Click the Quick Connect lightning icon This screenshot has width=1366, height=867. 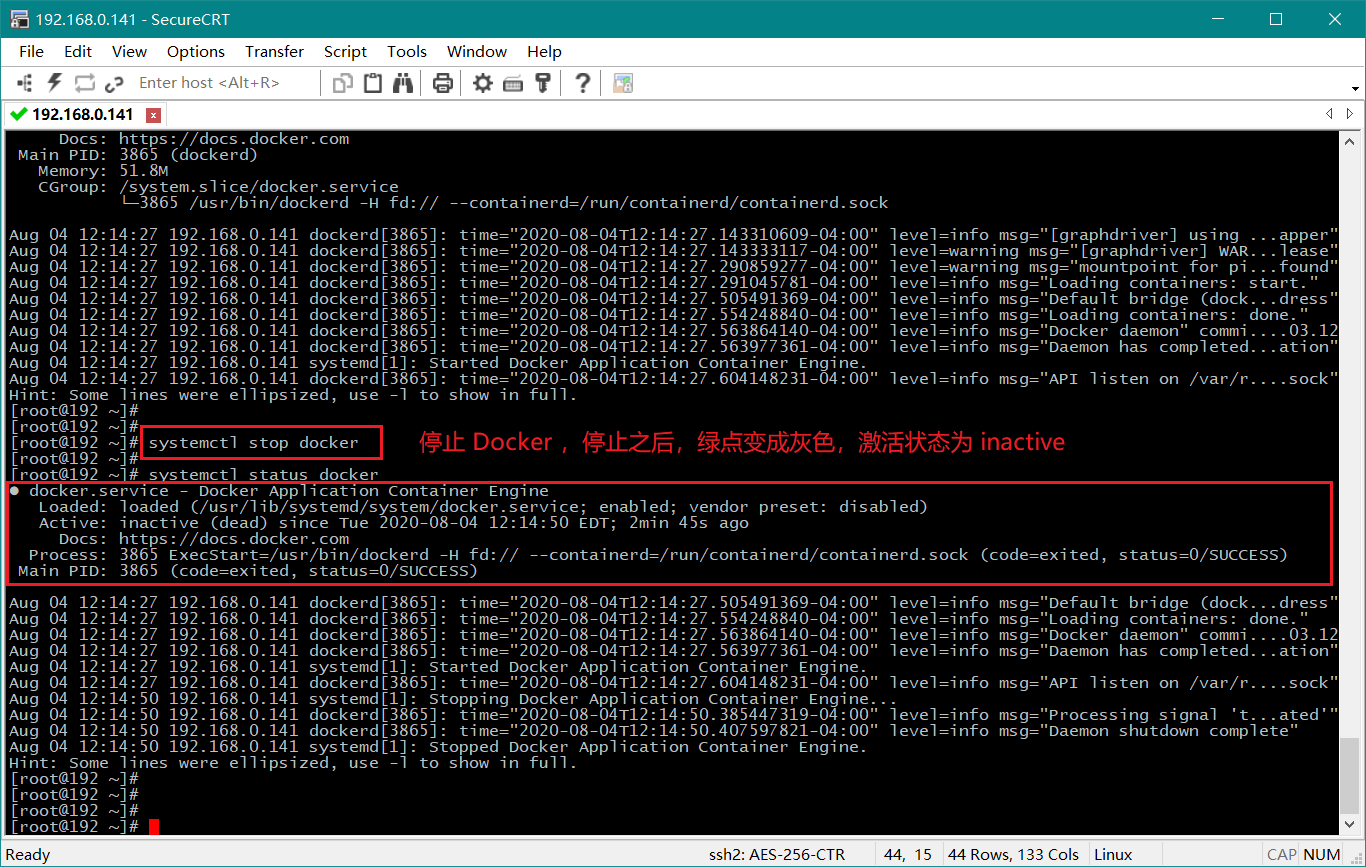point(54,83)
